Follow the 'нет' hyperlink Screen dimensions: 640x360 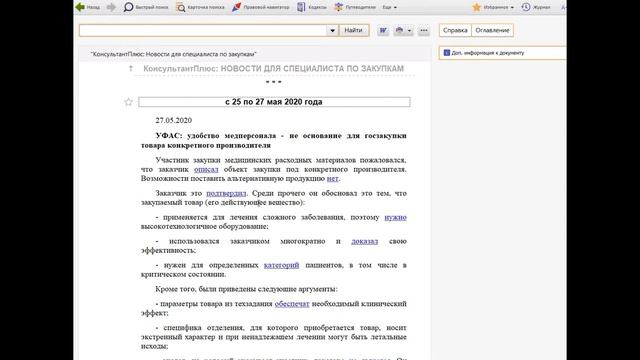332,178
